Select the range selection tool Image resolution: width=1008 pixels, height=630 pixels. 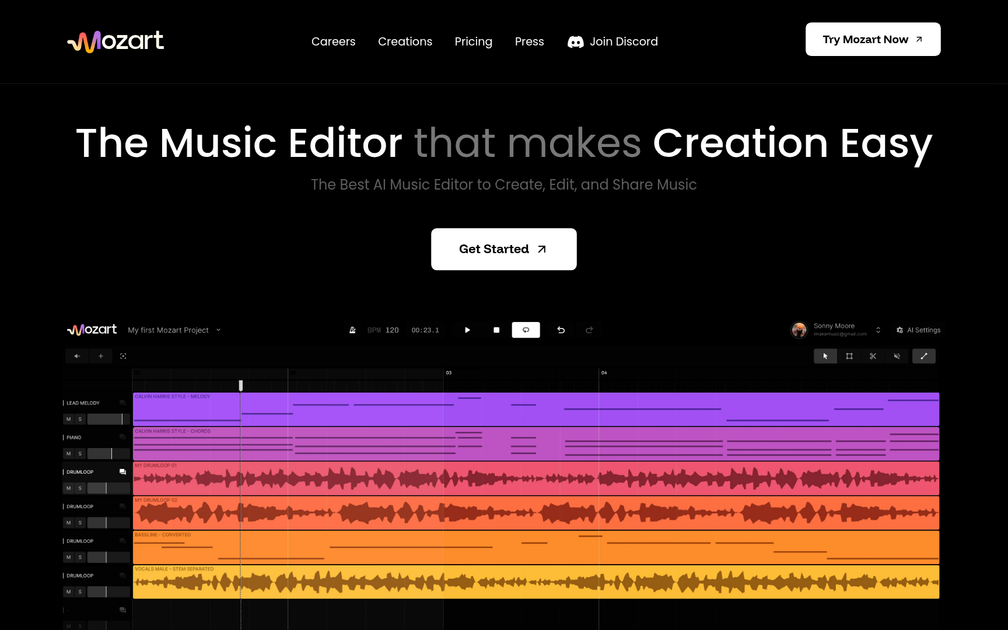(849, 356)
